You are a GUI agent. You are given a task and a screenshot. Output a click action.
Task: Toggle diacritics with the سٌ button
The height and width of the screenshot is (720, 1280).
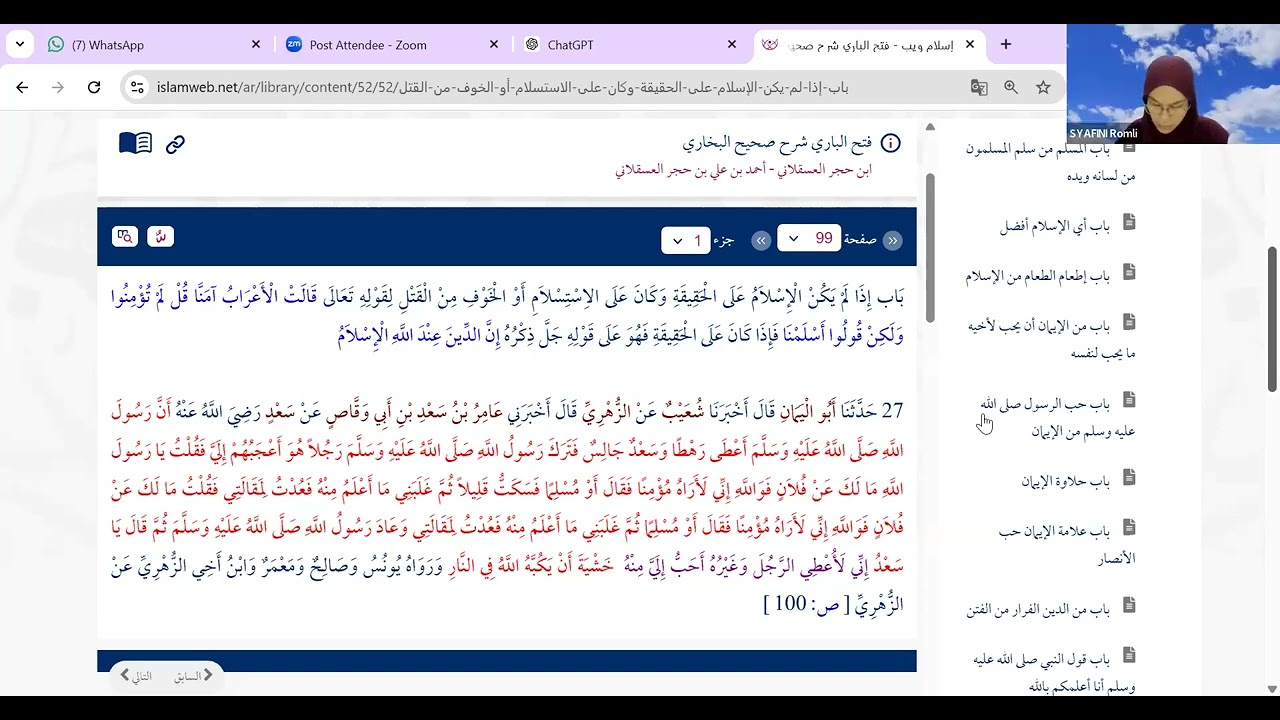tap(160, 237)
